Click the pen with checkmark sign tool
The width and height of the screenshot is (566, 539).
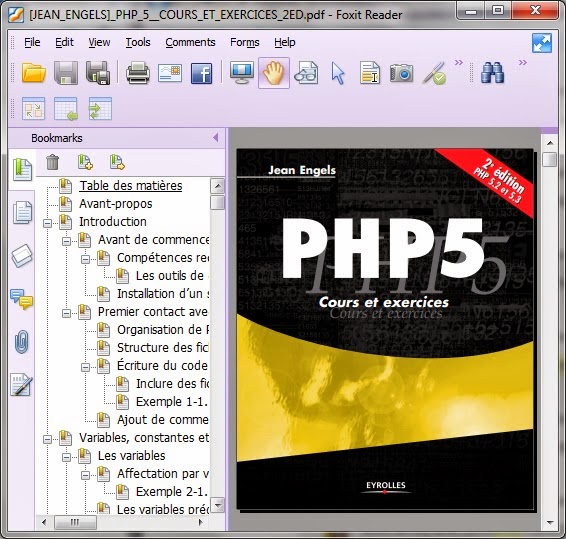(434, 74)
